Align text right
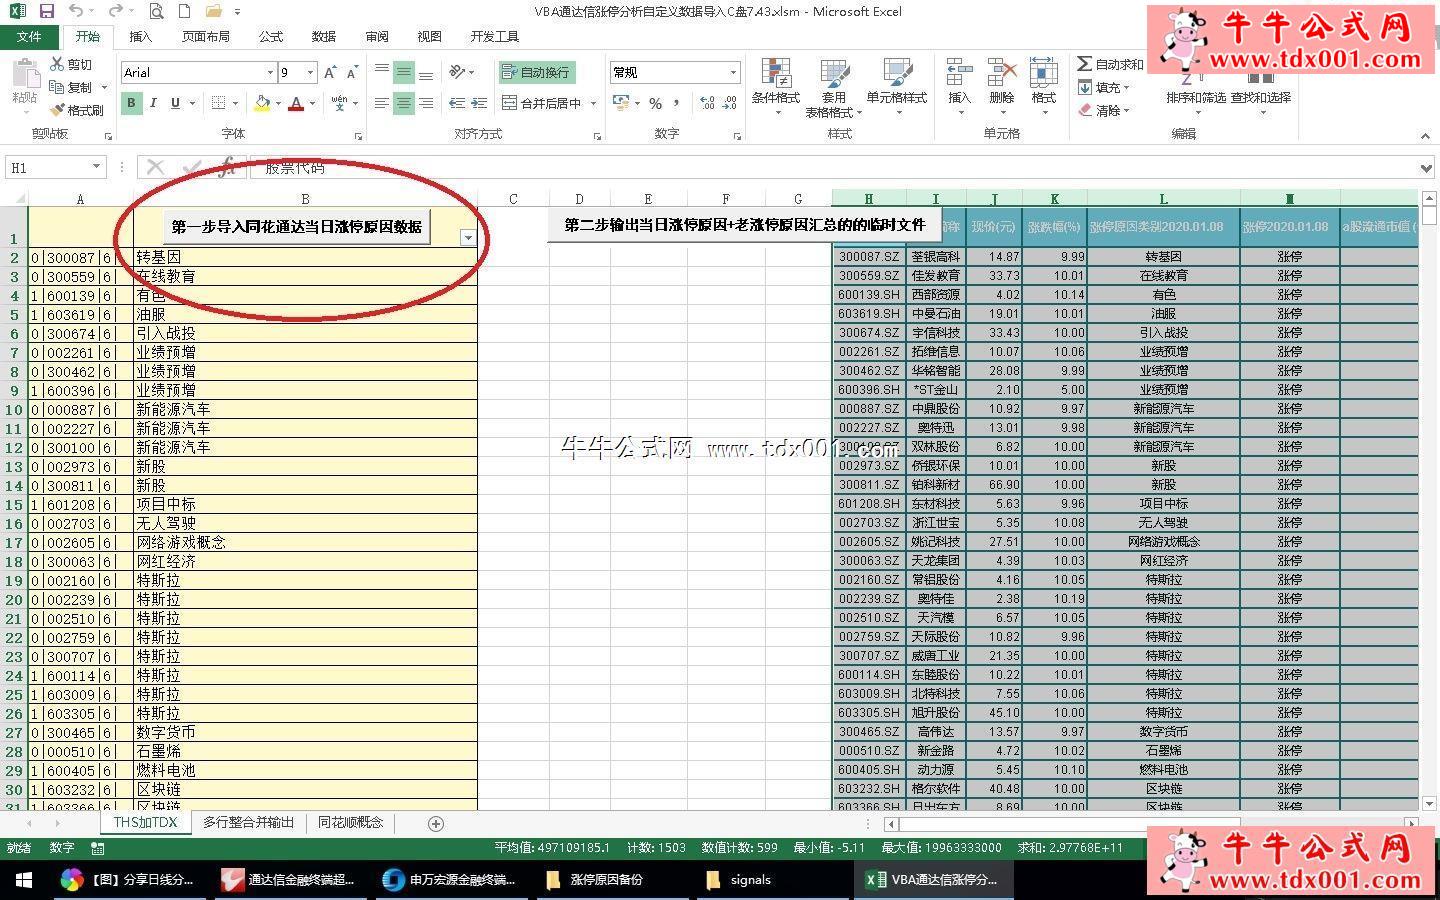The height and width of the screenshot is (900, 1440). point(426,103)
